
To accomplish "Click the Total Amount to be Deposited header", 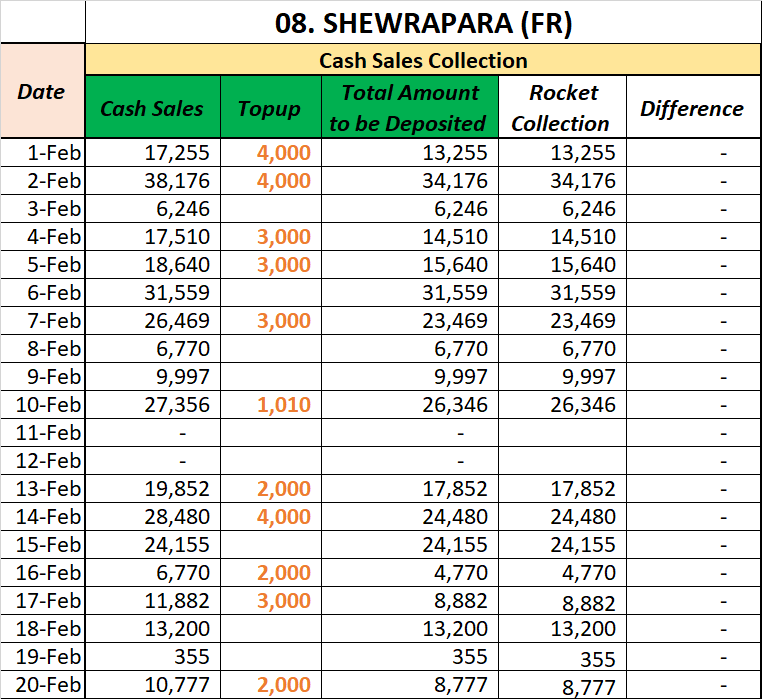I will pos(410,107).
